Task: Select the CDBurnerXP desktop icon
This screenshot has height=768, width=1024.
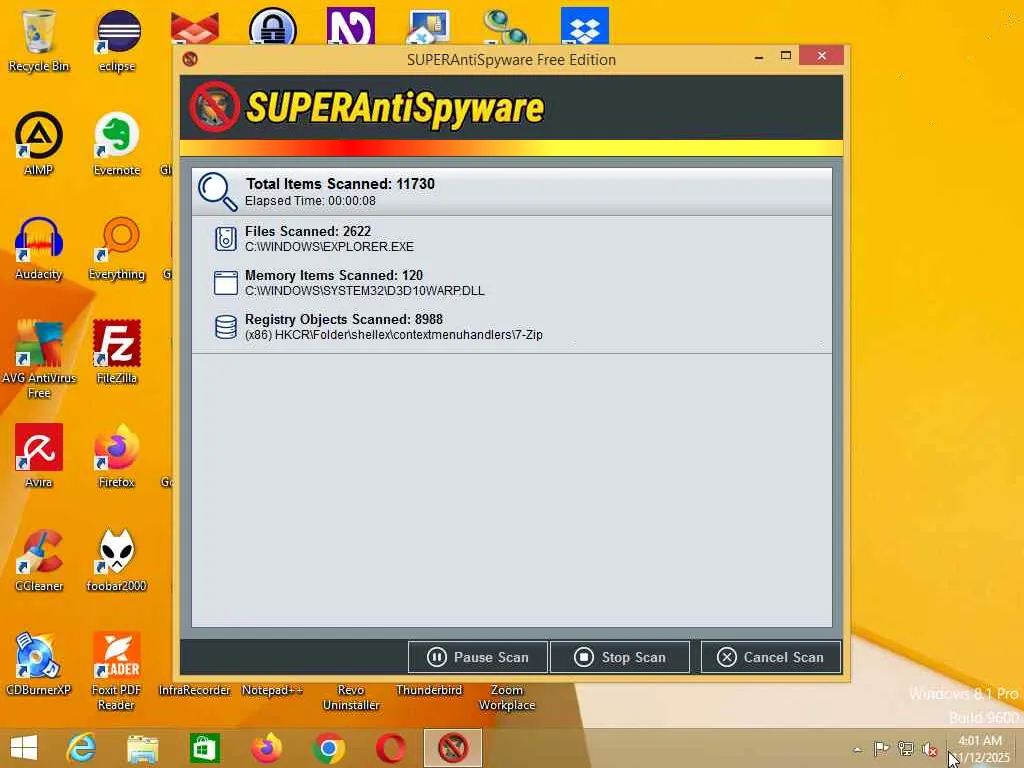Action: 39,664
